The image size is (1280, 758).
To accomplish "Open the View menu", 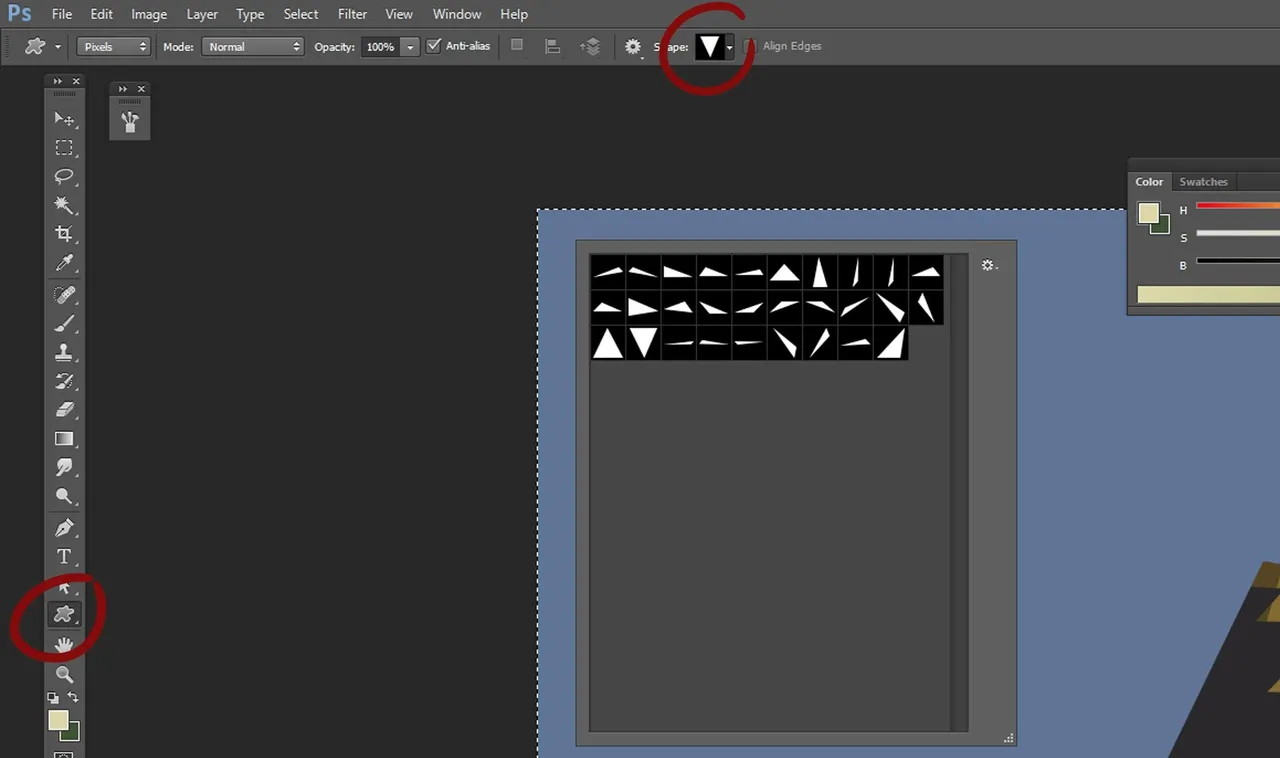I will point(399,15).
